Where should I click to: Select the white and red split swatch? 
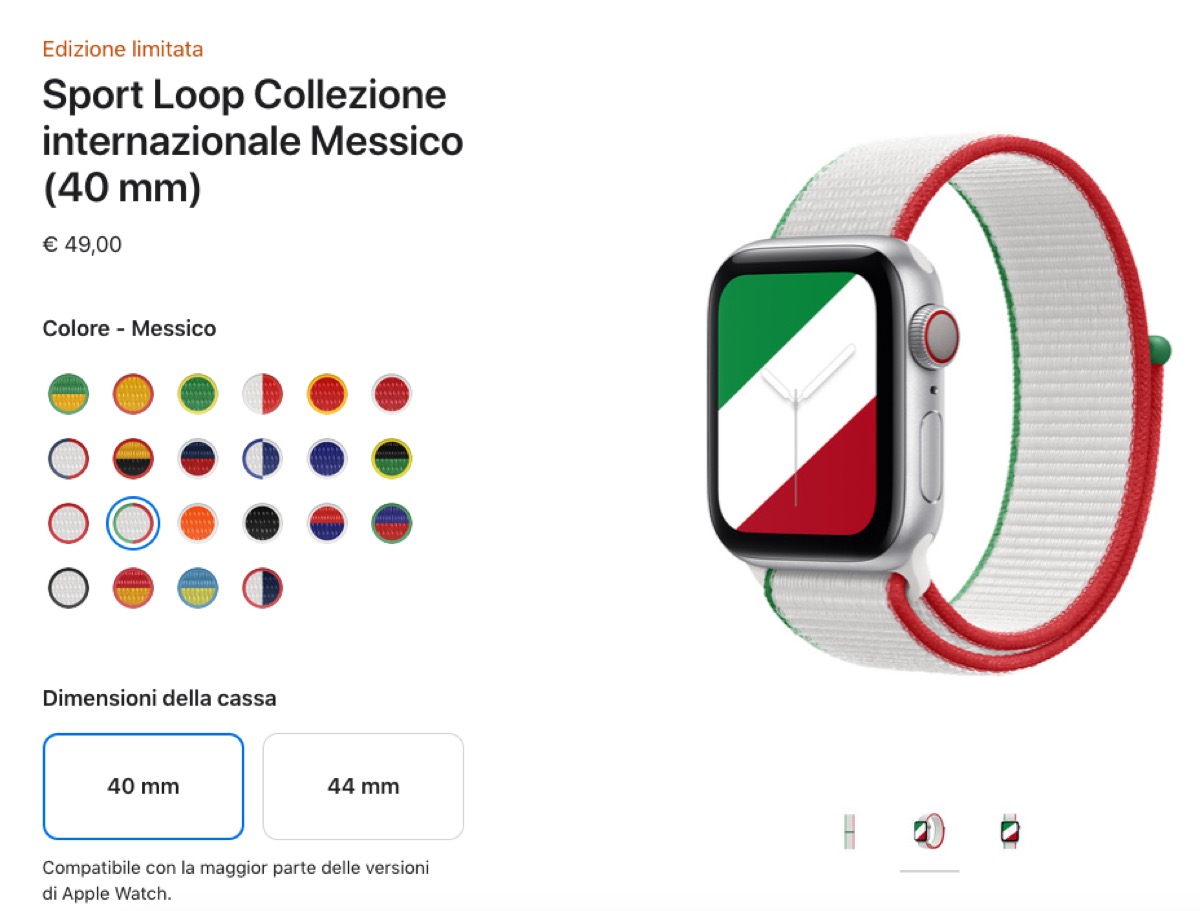pyautogui.click(x=262, y=394)
